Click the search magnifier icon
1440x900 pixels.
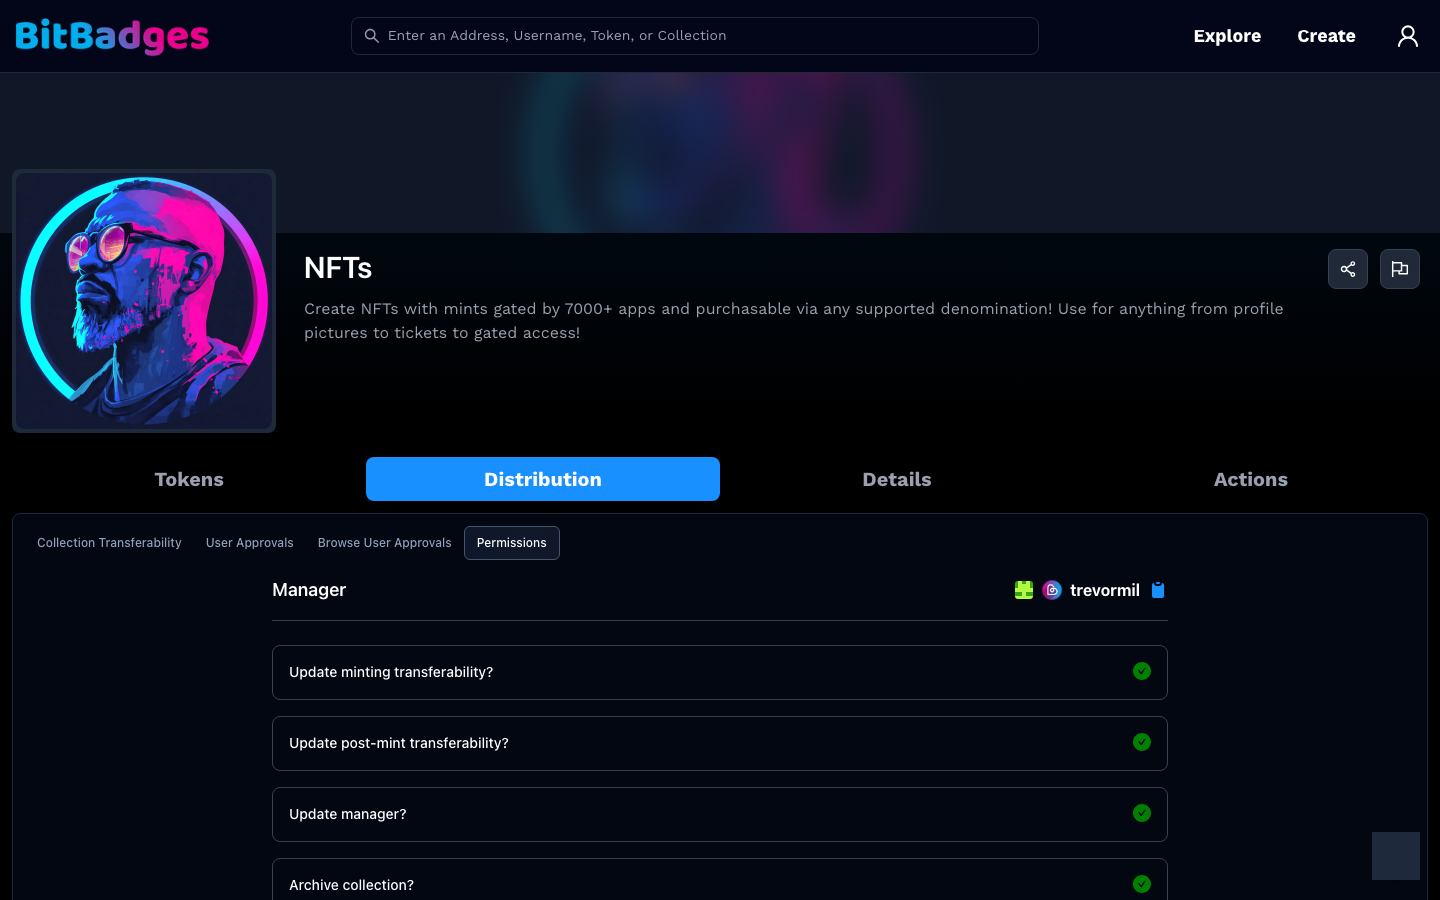[371, 36]
